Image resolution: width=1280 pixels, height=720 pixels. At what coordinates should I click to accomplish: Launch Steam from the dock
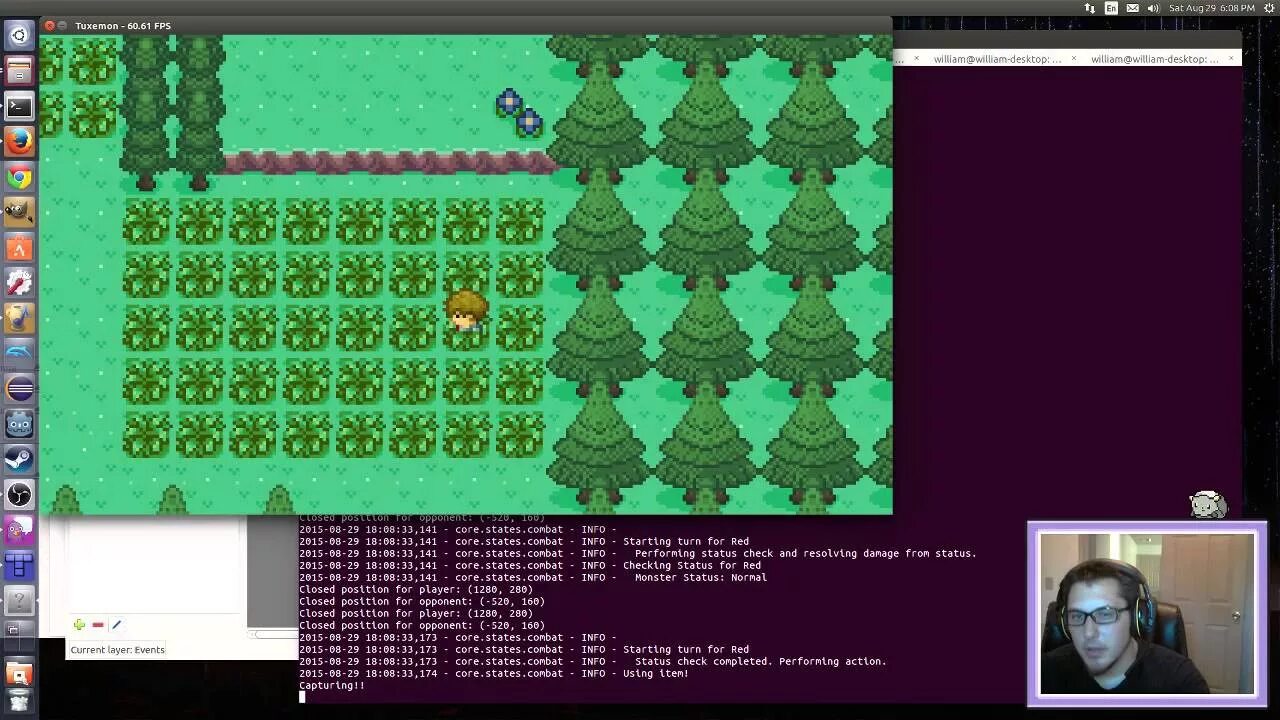(19, 459)
